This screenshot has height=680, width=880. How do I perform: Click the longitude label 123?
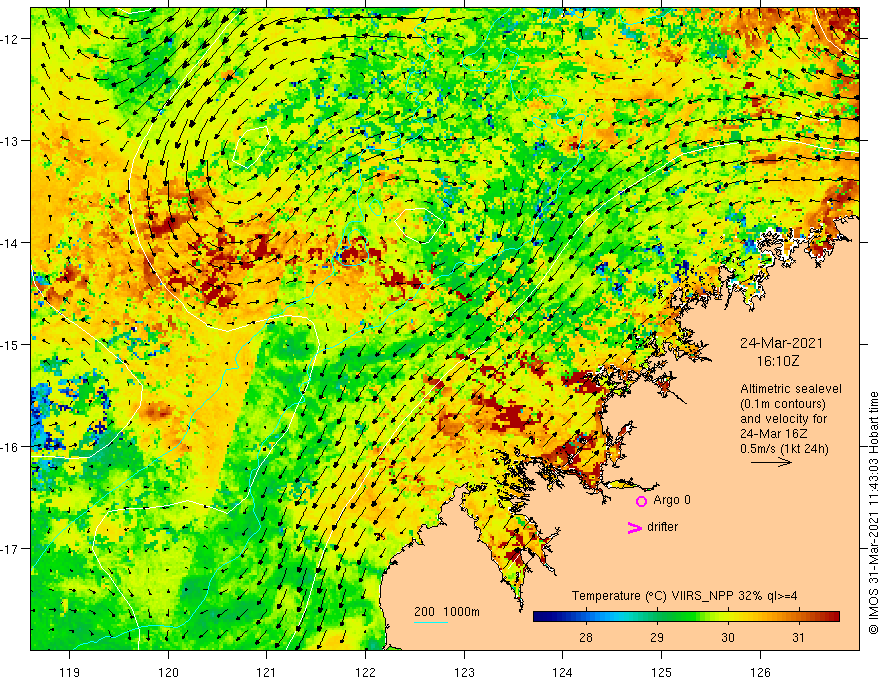pyautogui.click(x=464, y=672)
